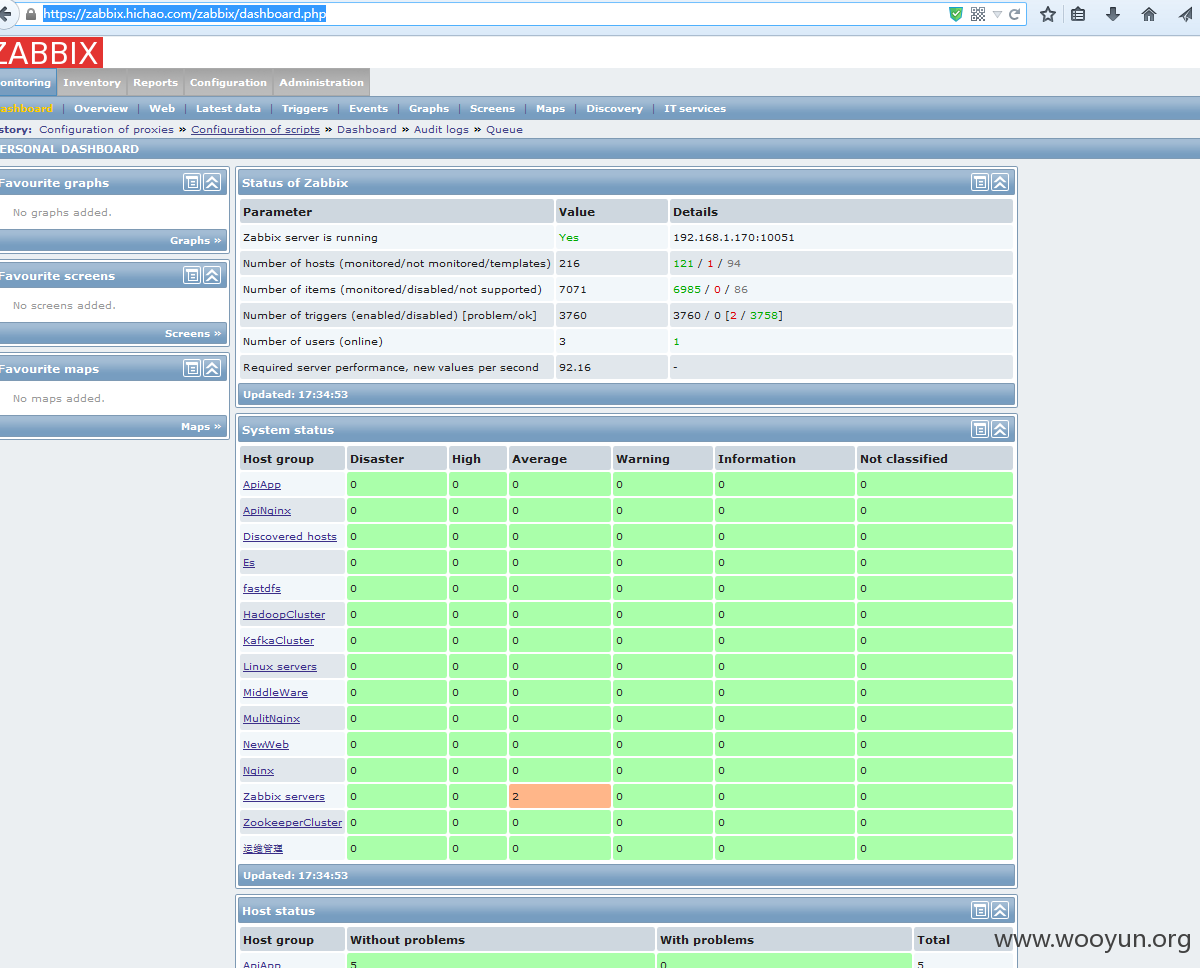Click server address 192.168.1.170:10051
This screenshot has width=1200, height=968.
tap(734, 237)
